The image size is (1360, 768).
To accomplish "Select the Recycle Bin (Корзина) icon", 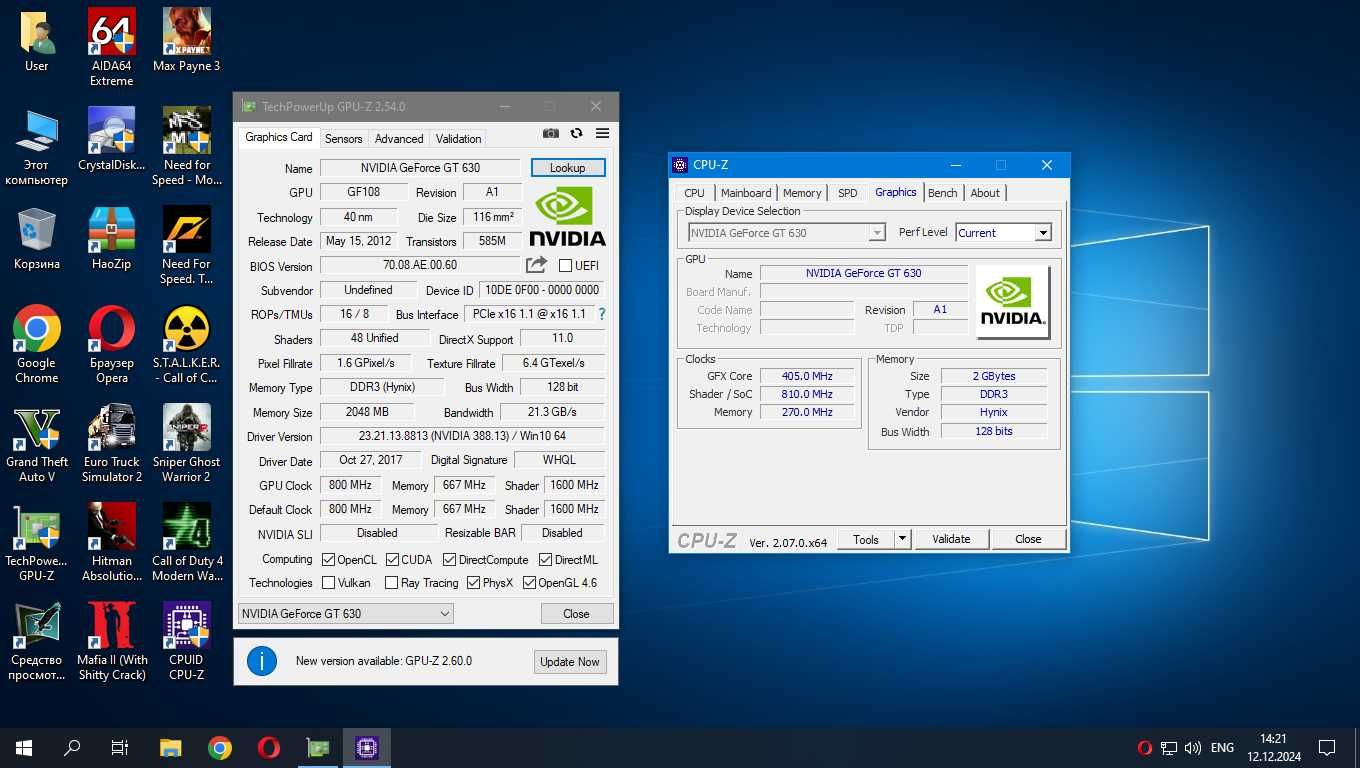I will coord(37,238).
